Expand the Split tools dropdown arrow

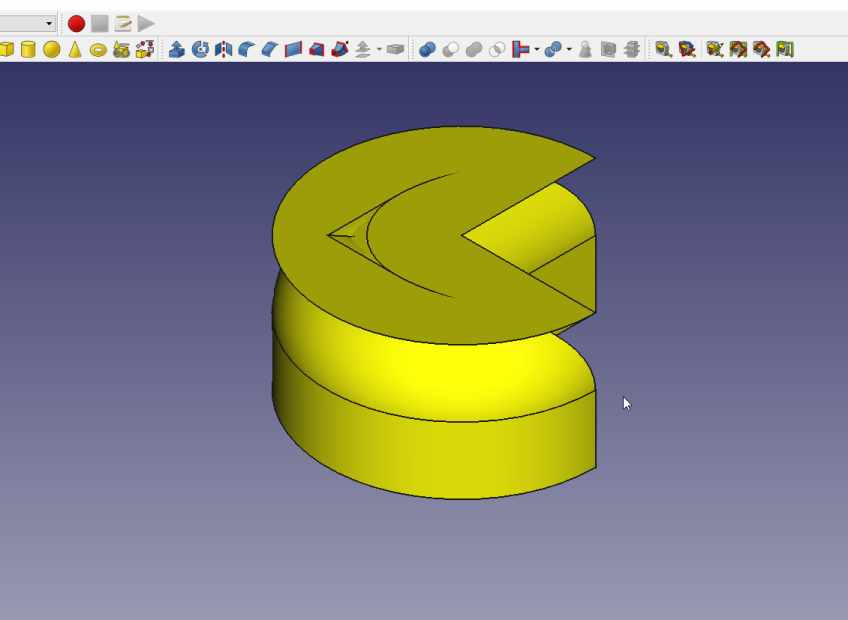tap(569, 50)
